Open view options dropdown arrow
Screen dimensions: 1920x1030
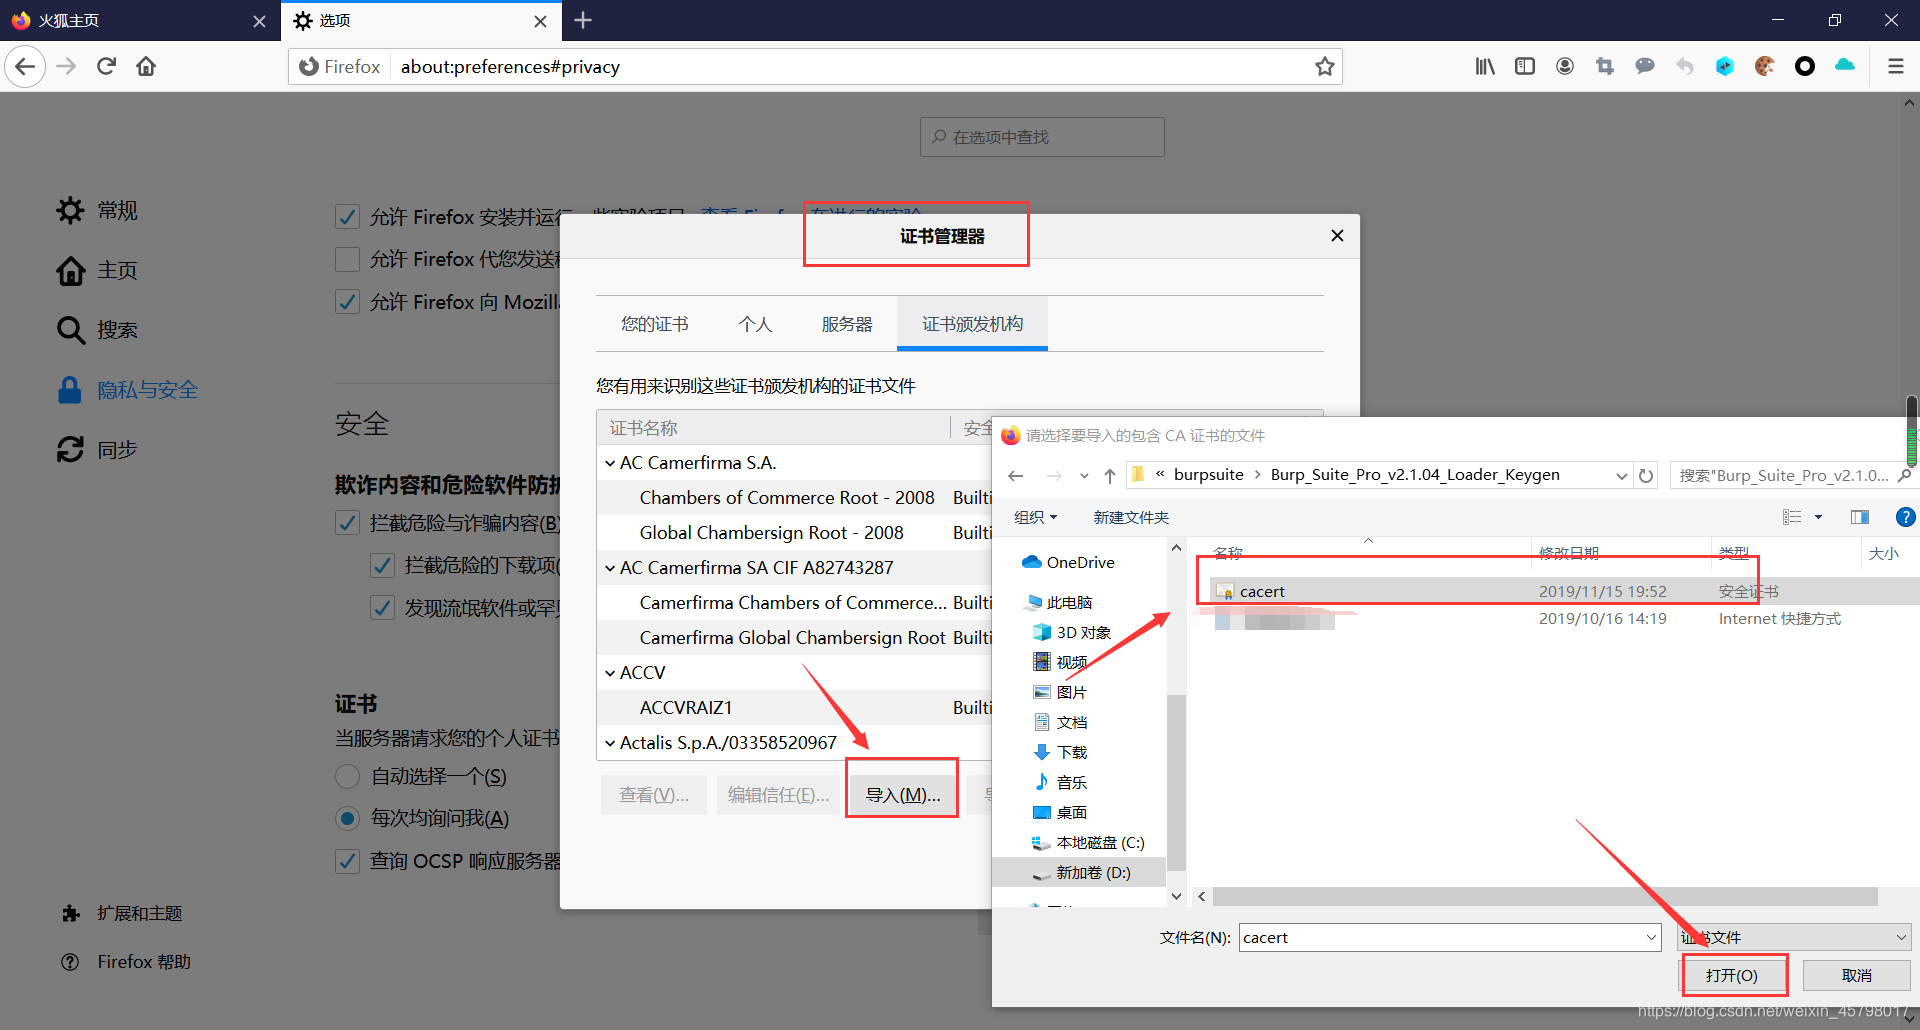pyautogui.click(x=1818, y=517)
